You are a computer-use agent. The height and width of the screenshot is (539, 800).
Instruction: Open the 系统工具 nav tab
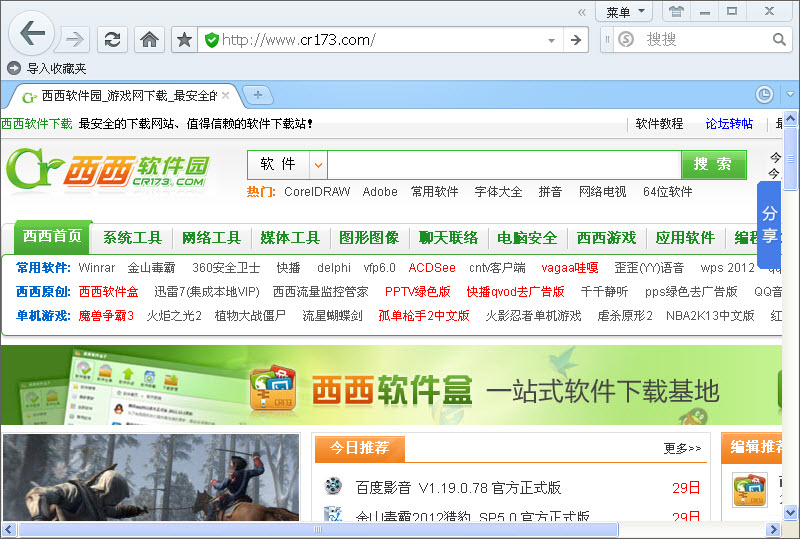132,238
